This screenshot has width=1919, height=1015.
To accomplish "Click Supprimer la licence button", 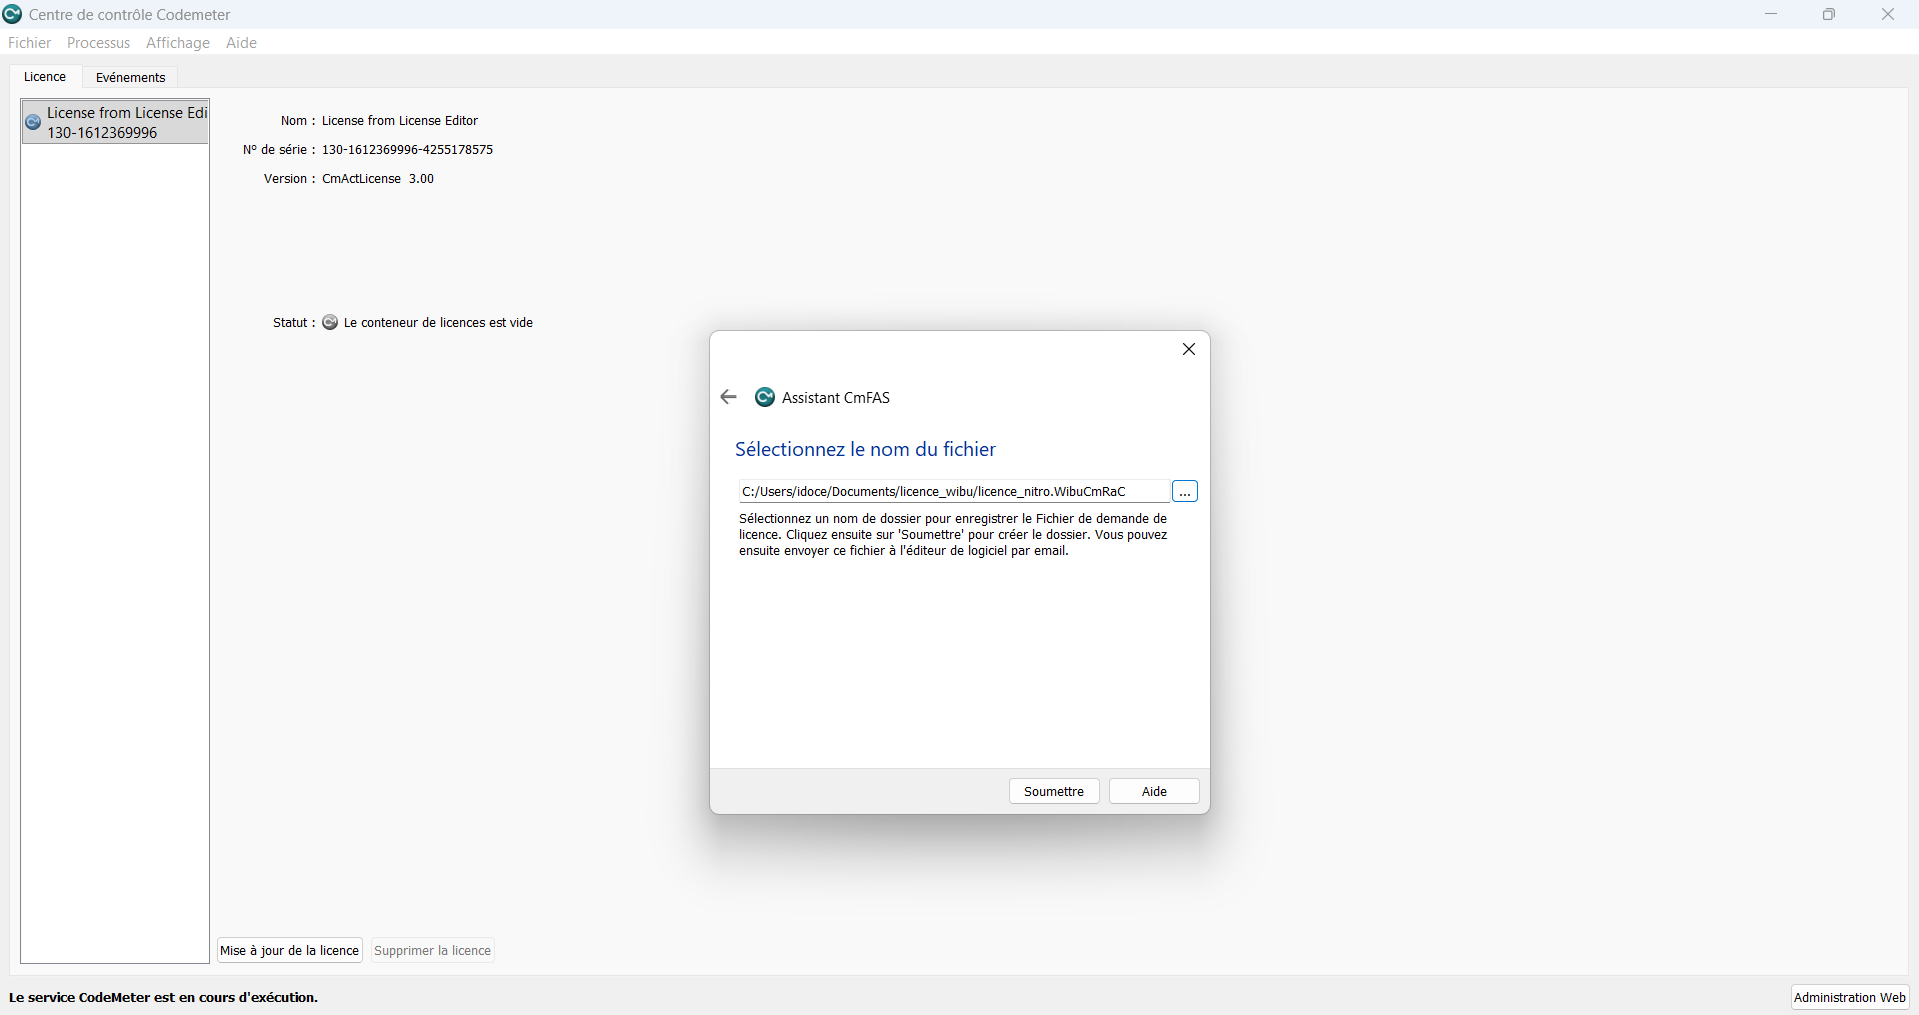I will pyautogui.click(x=432, y=950).
